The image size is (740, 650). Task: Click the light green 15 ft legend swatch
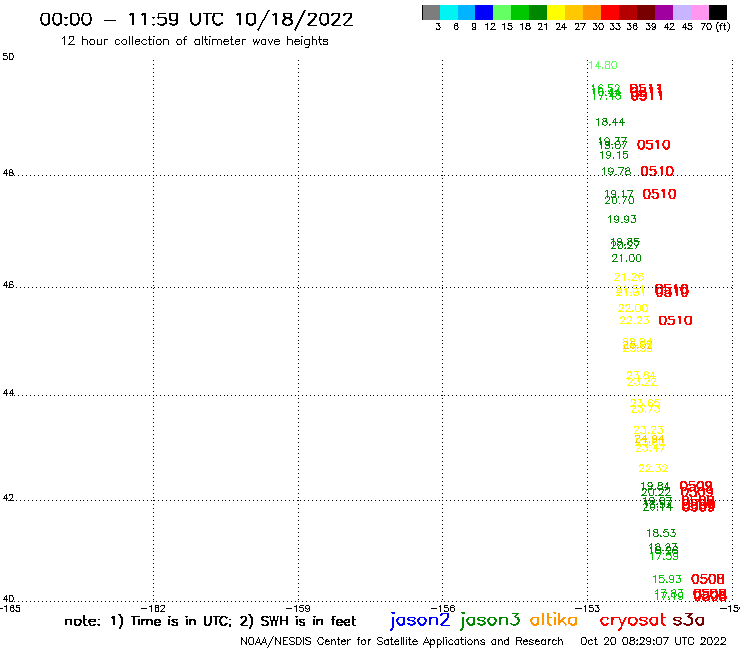tap(502, 12)
